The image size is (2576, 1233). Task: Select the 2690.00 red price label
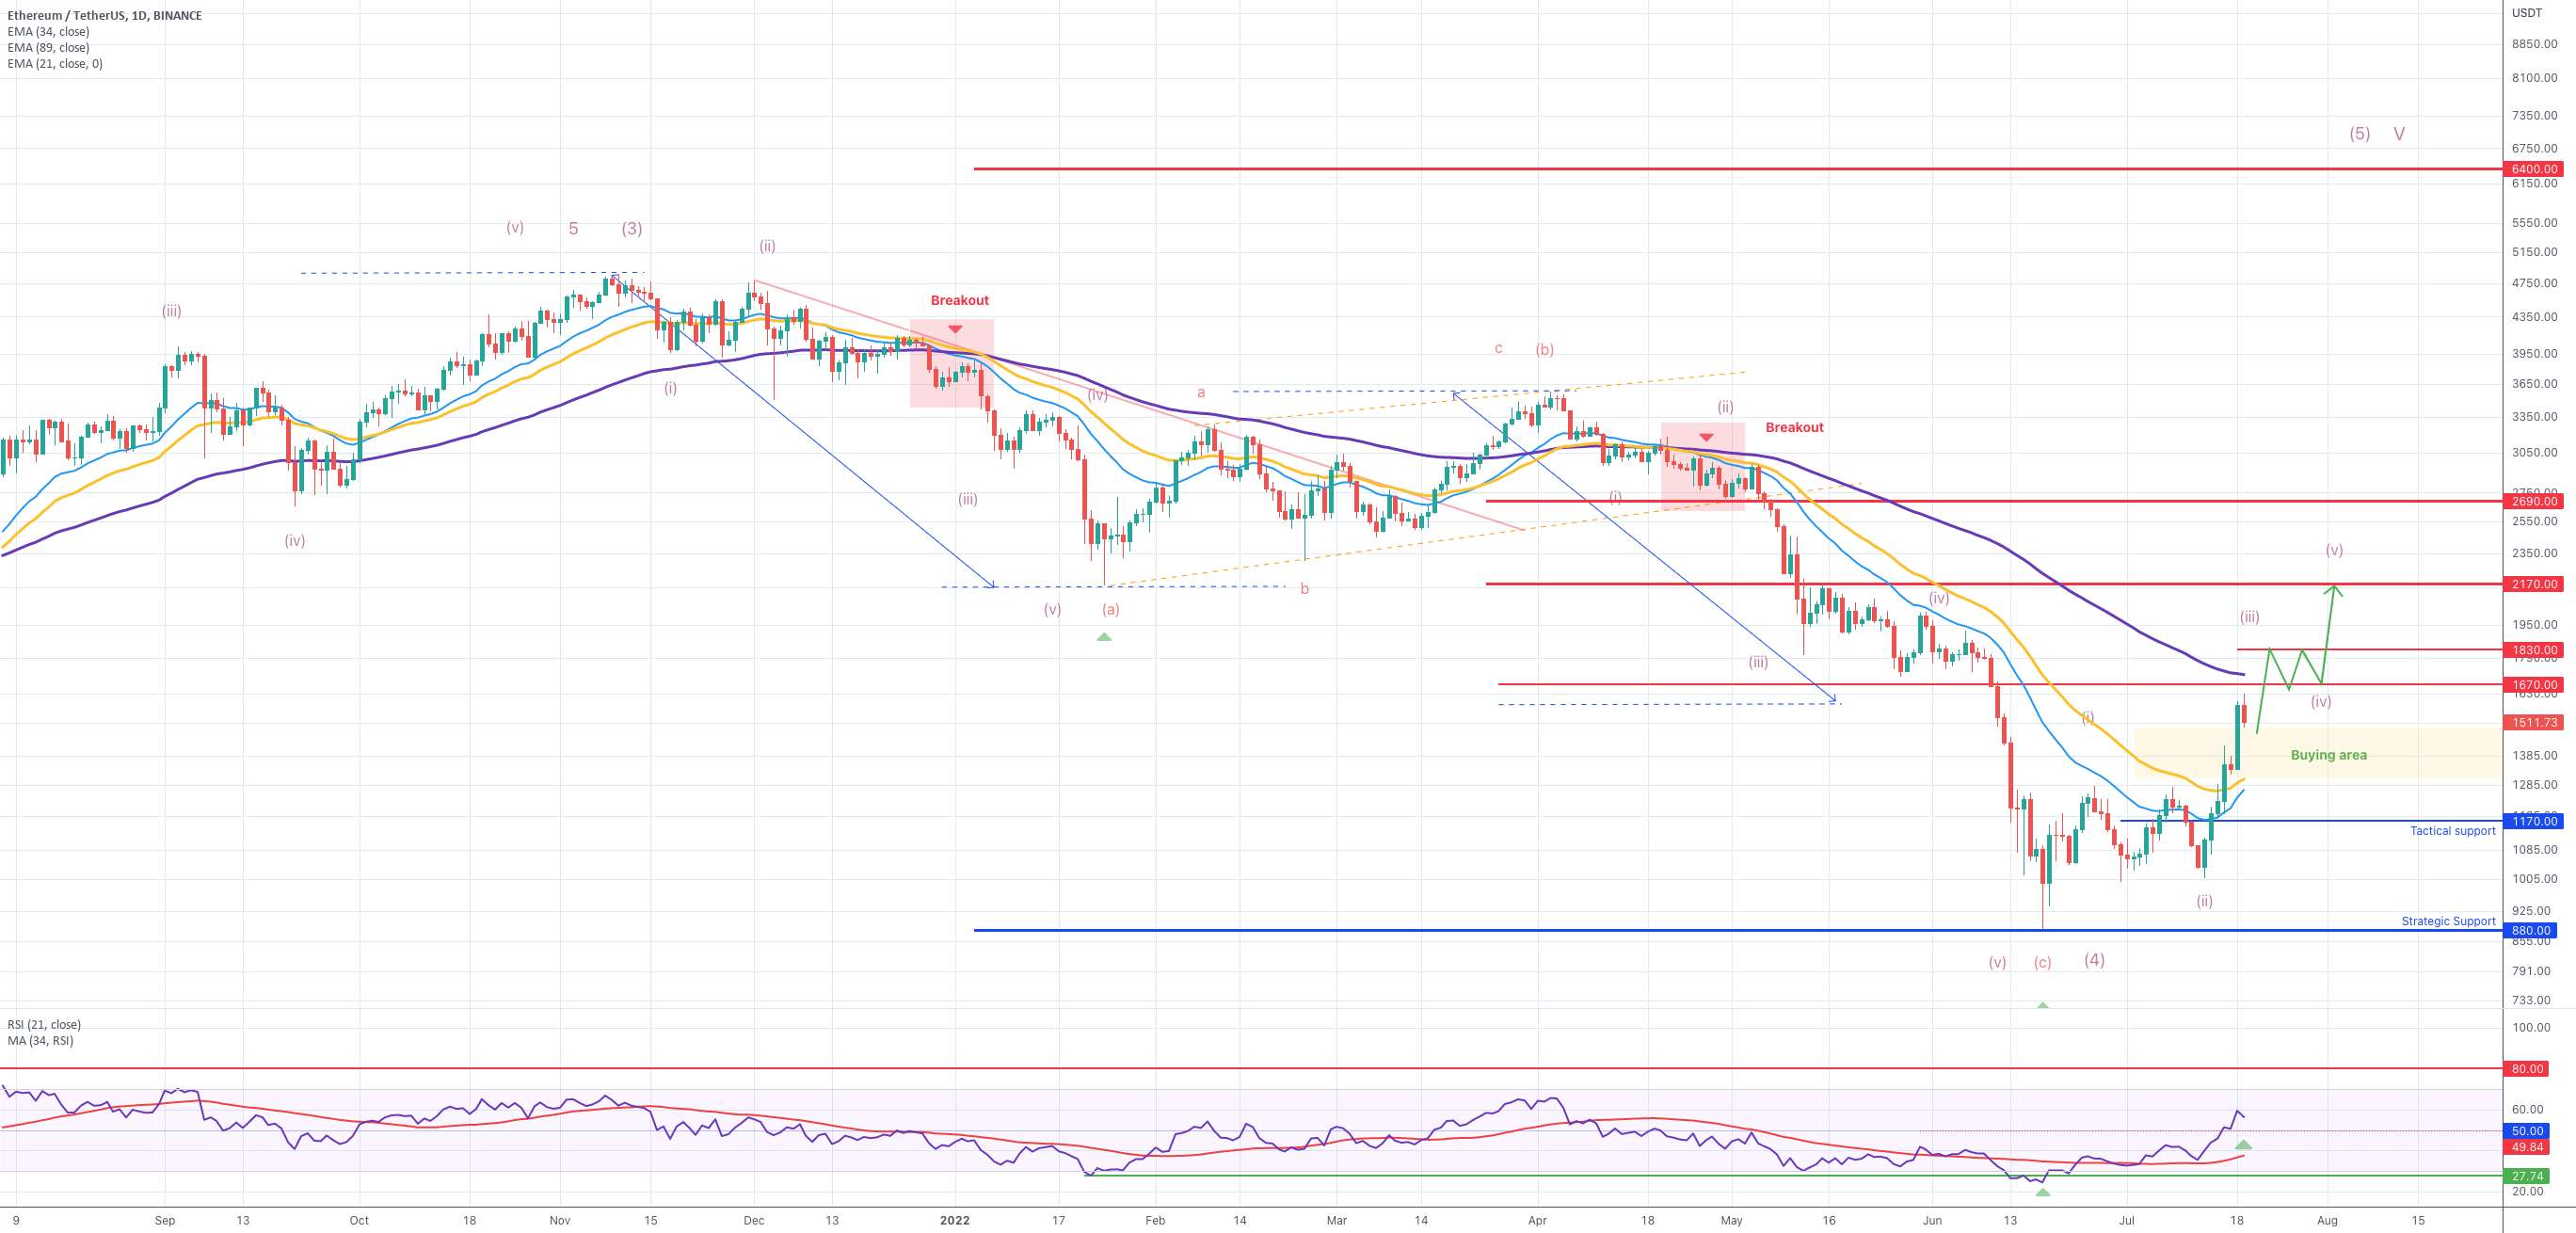tap(2534, 501)
